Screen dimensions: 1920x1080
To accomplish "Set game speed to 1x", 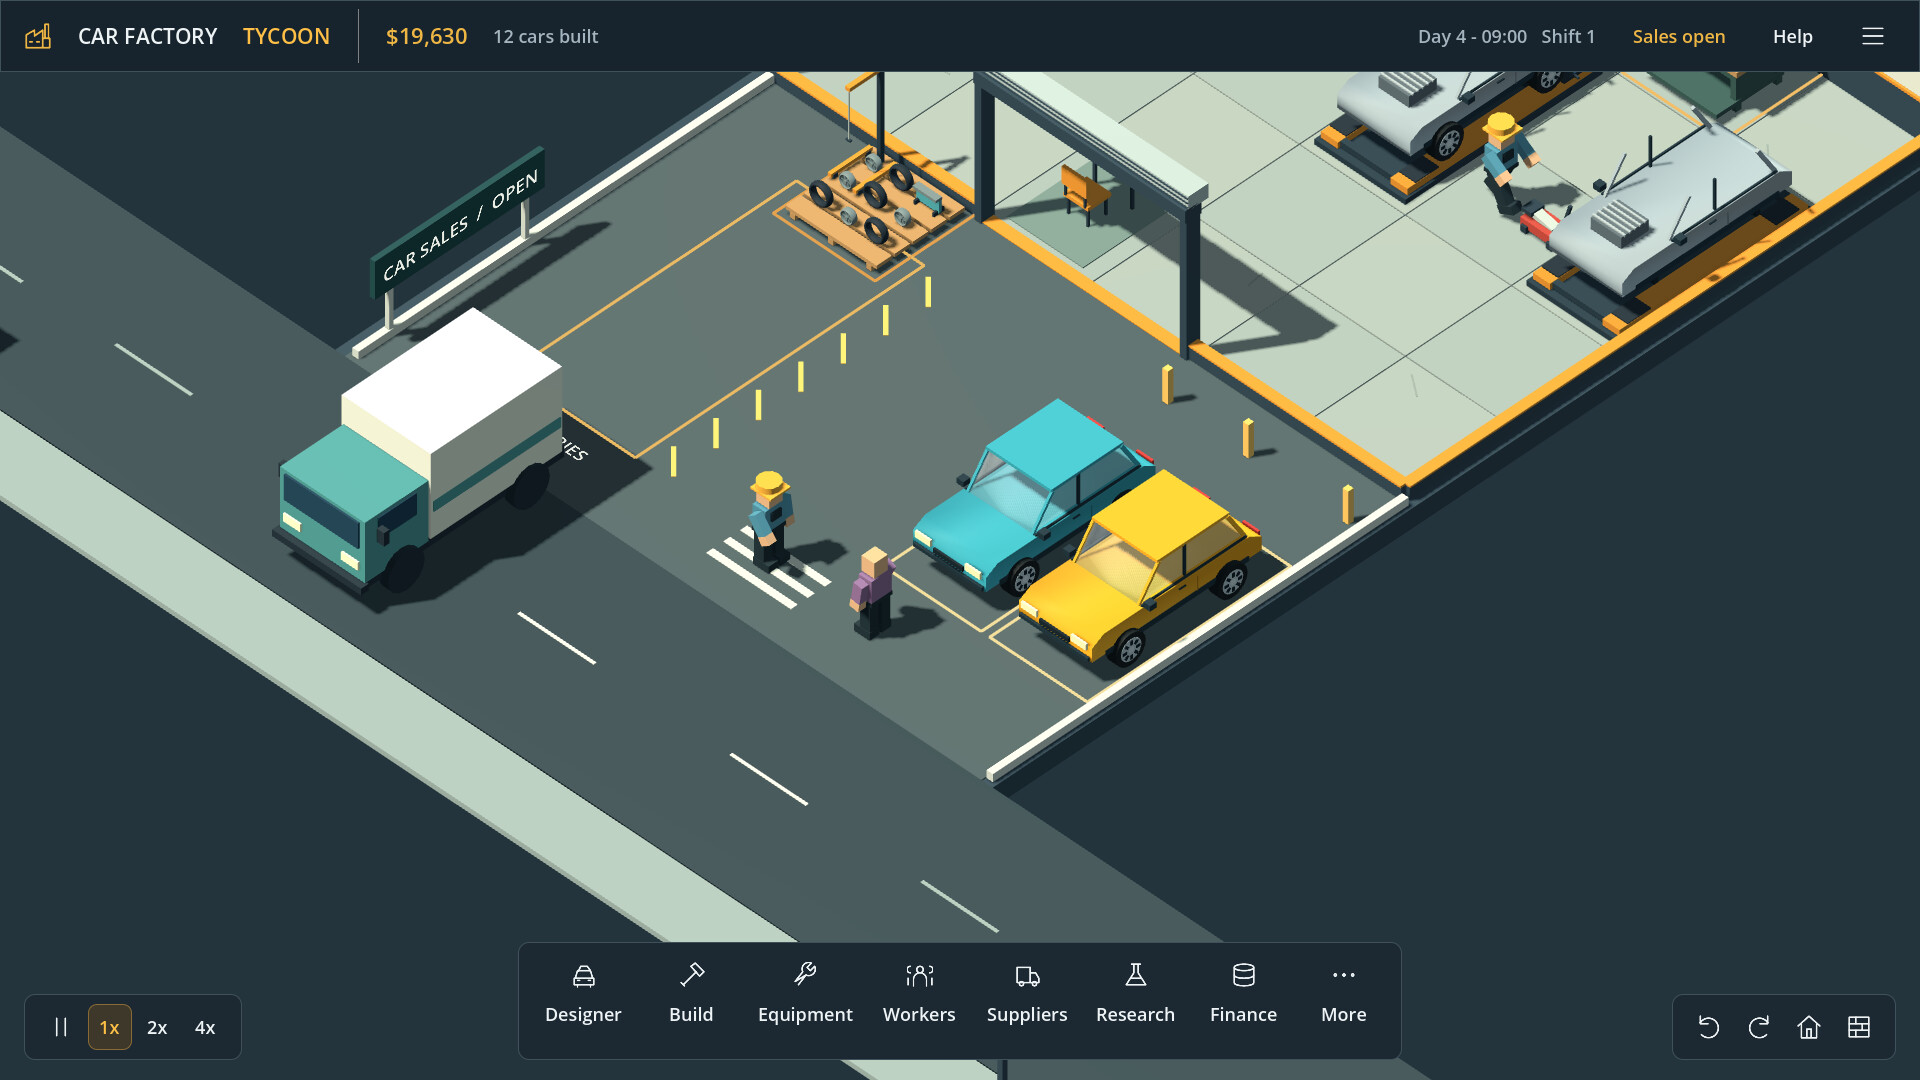I will pos(110,1027).
